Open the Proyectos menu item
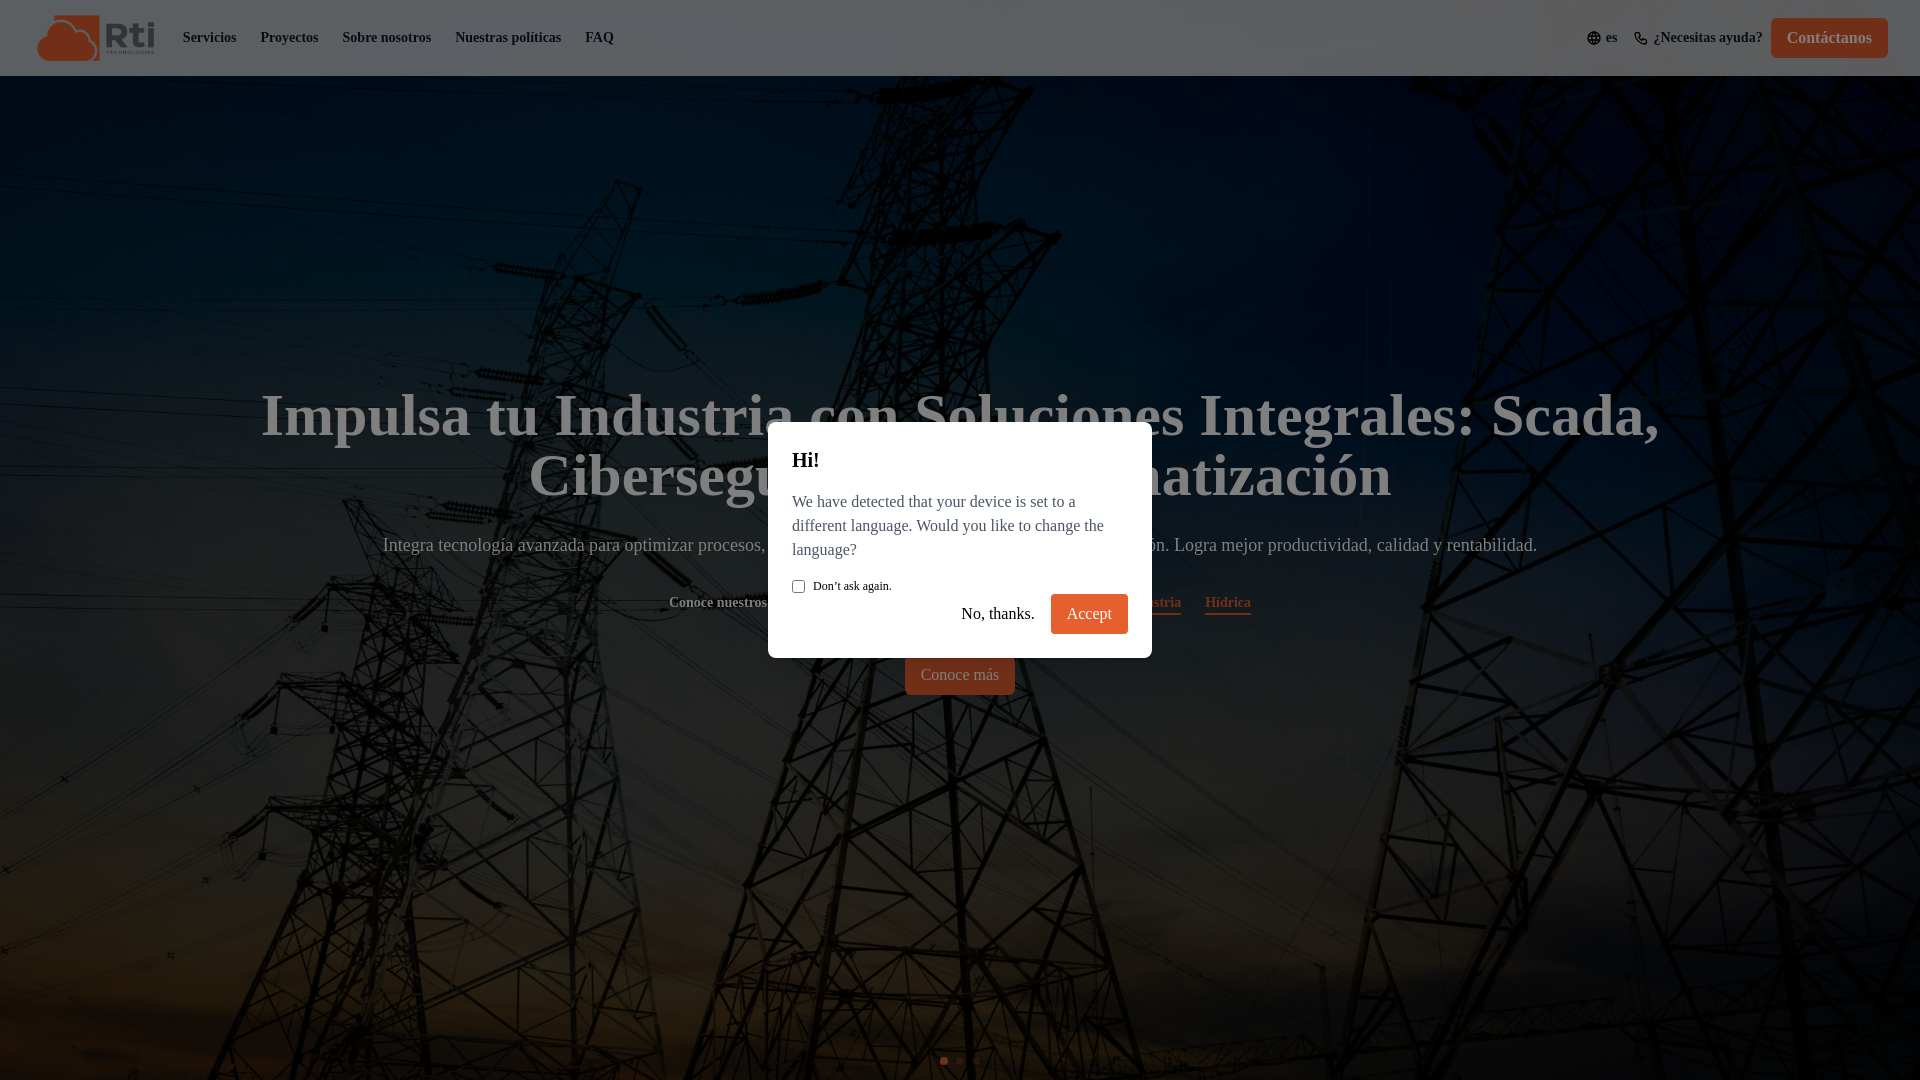This screenshot has width=1920, height=1080. [289, 38]
